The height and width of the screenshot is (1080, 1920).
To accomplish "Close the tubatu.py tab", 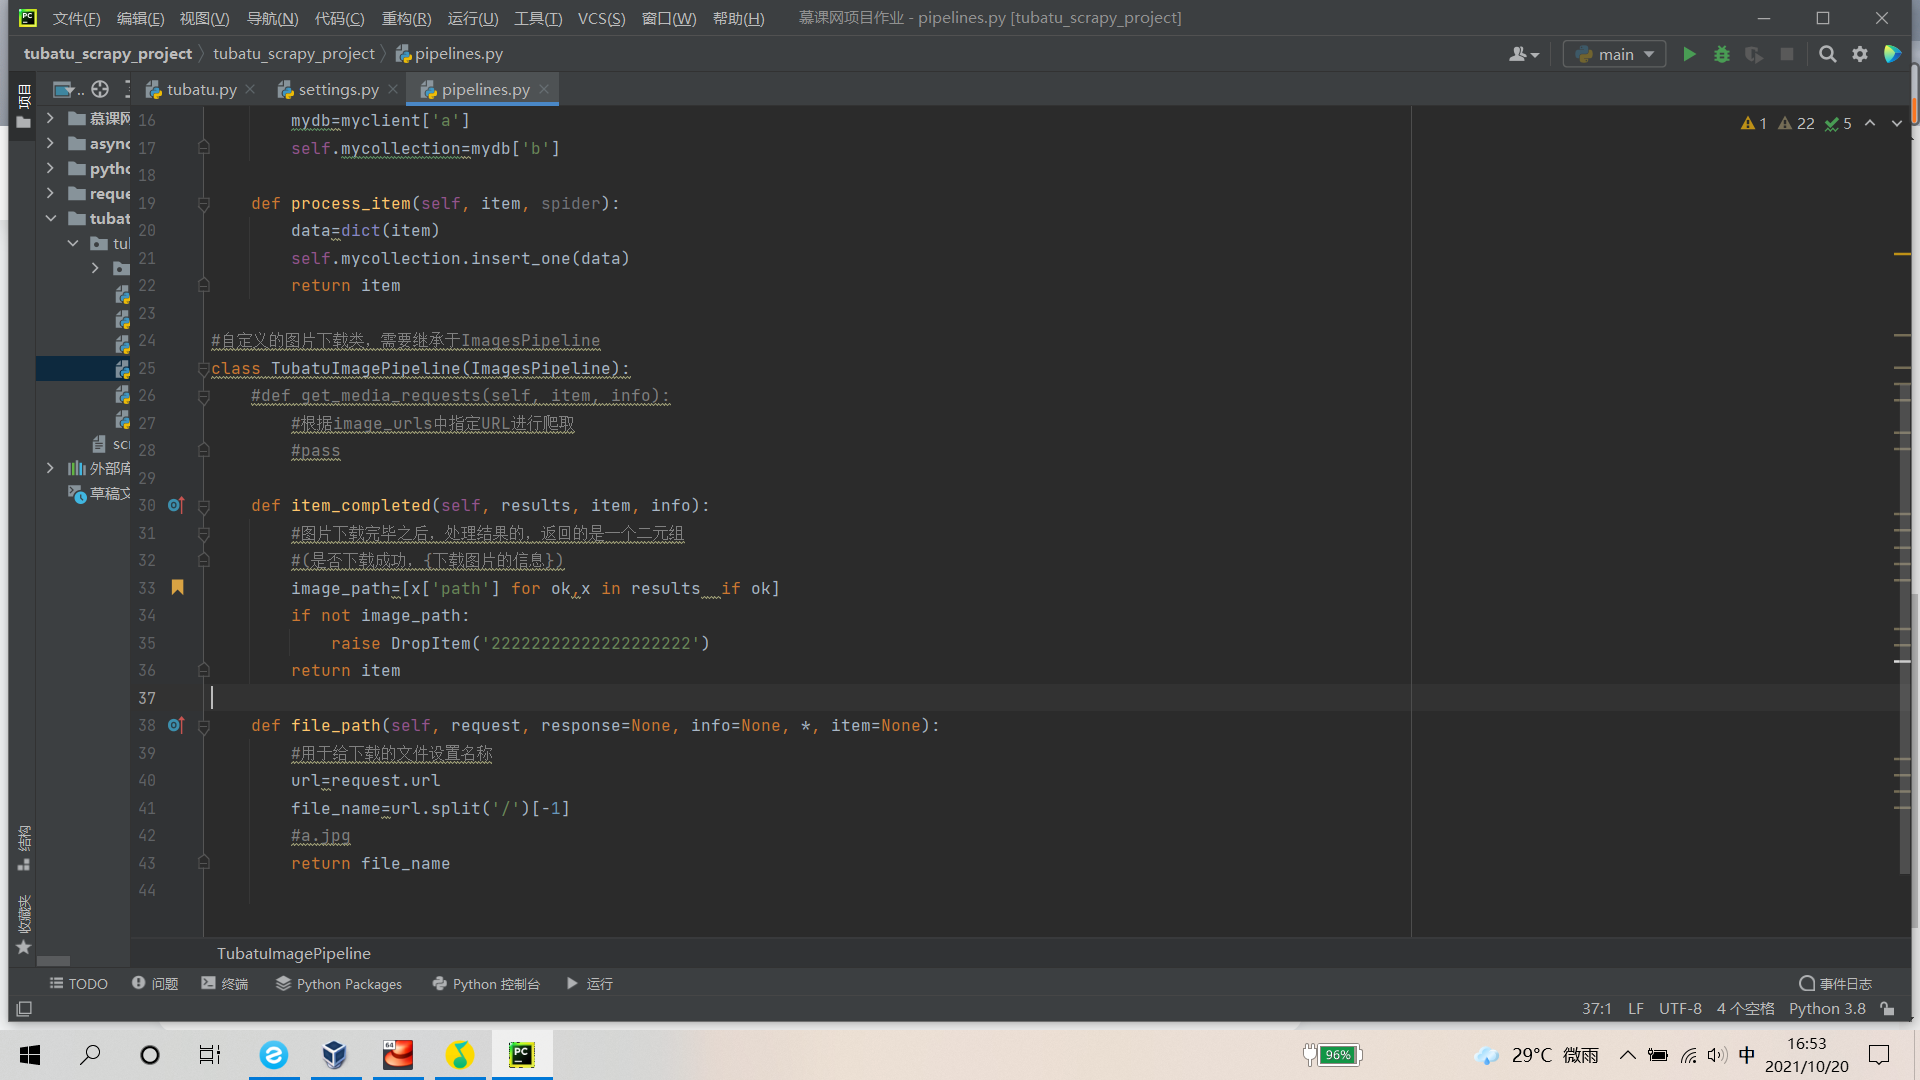I will [x=250, y=90].
